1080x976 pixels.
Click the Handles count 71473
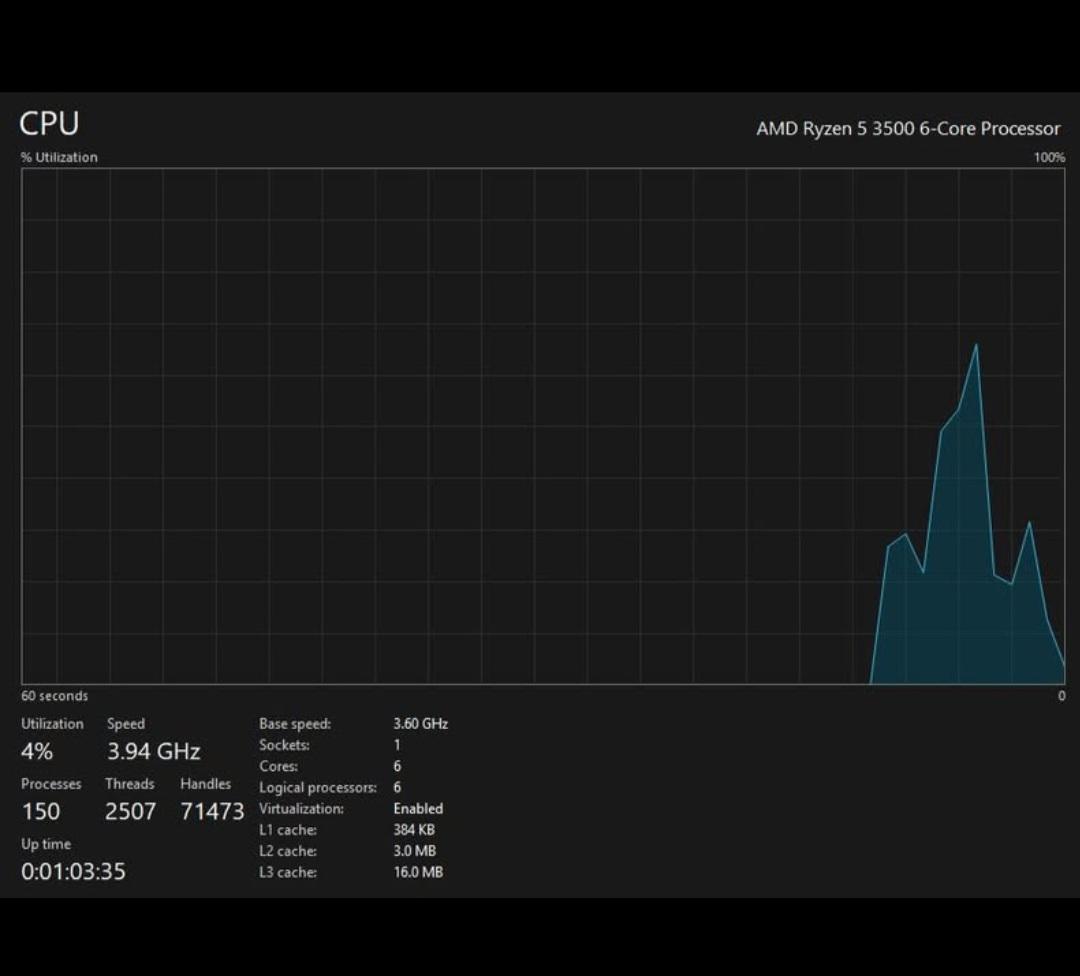[212, 811]
